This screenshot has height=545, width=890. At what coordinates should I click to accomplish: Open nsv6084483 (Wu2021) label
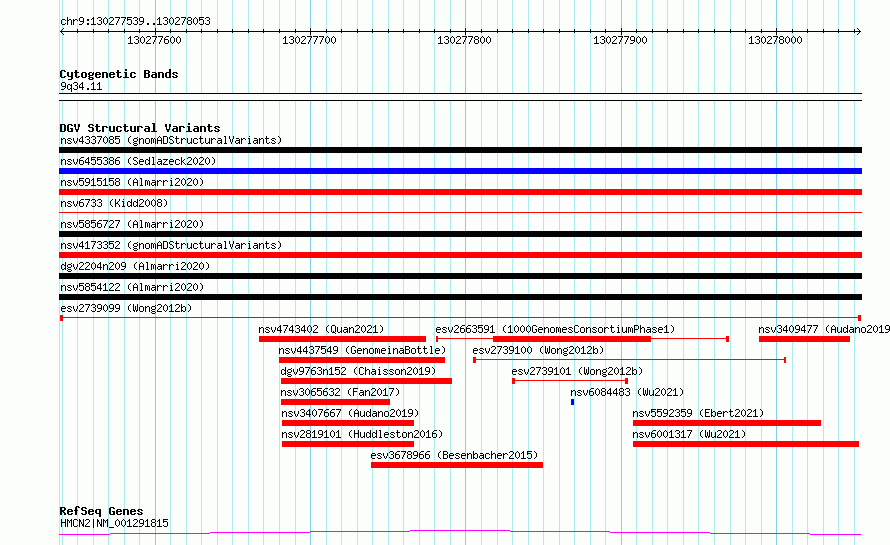click(627, 392)
